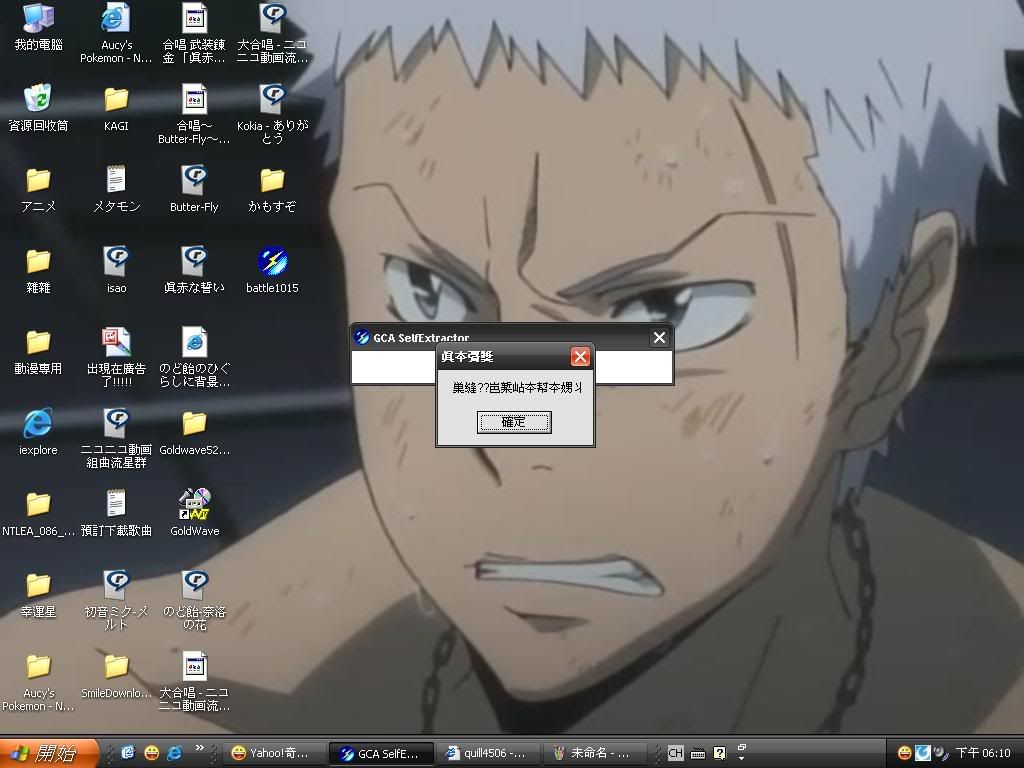The height and width of the screenshot is (768, 1024).
Task: Open the 出現在廣告了!!!!! image file
Action: tap(116, 357)
